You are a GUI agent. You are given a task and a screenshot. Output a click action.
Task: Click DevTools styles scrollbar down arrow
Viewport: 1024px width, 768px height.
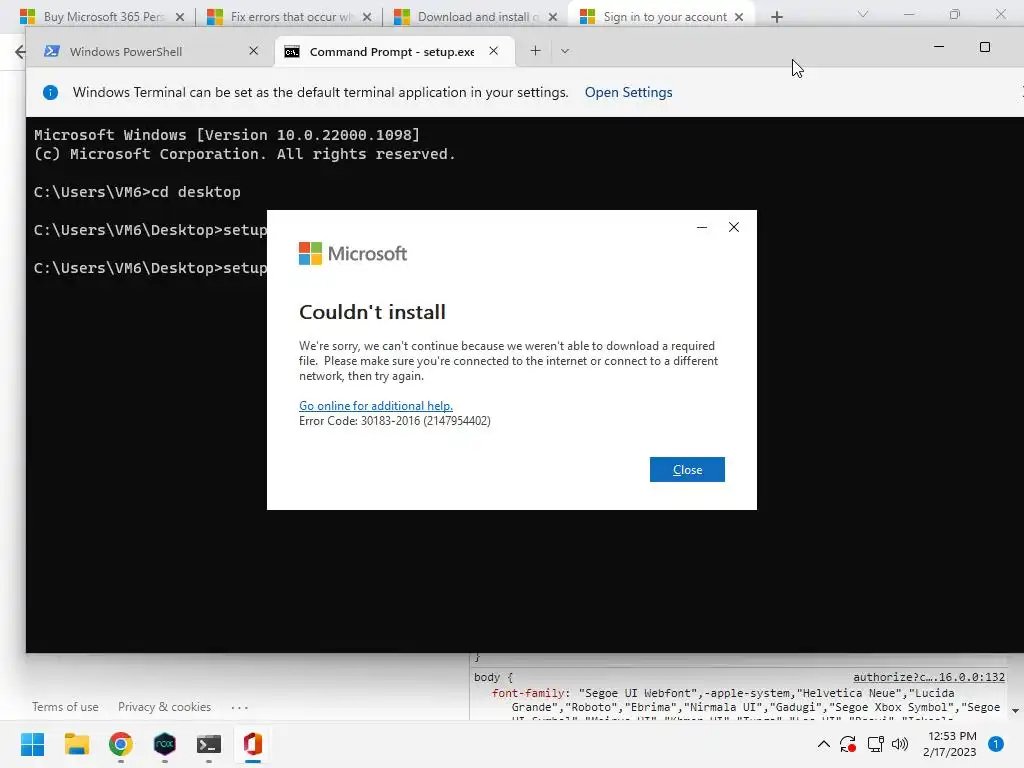[x=1016, y=711]
